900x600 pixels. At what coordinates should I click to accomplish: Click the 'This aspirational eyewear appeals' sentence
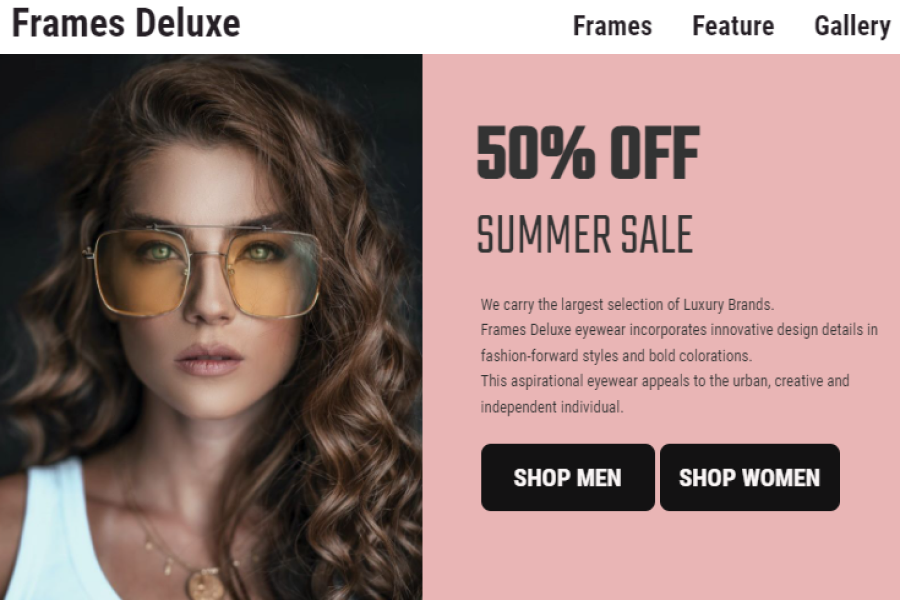665,381
